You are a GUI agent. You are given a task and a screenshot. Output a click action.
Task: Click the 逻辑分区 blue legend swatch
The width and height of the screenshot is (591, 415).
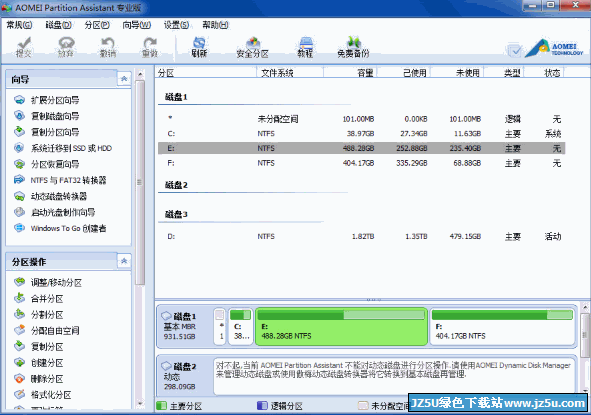(262, 406)
